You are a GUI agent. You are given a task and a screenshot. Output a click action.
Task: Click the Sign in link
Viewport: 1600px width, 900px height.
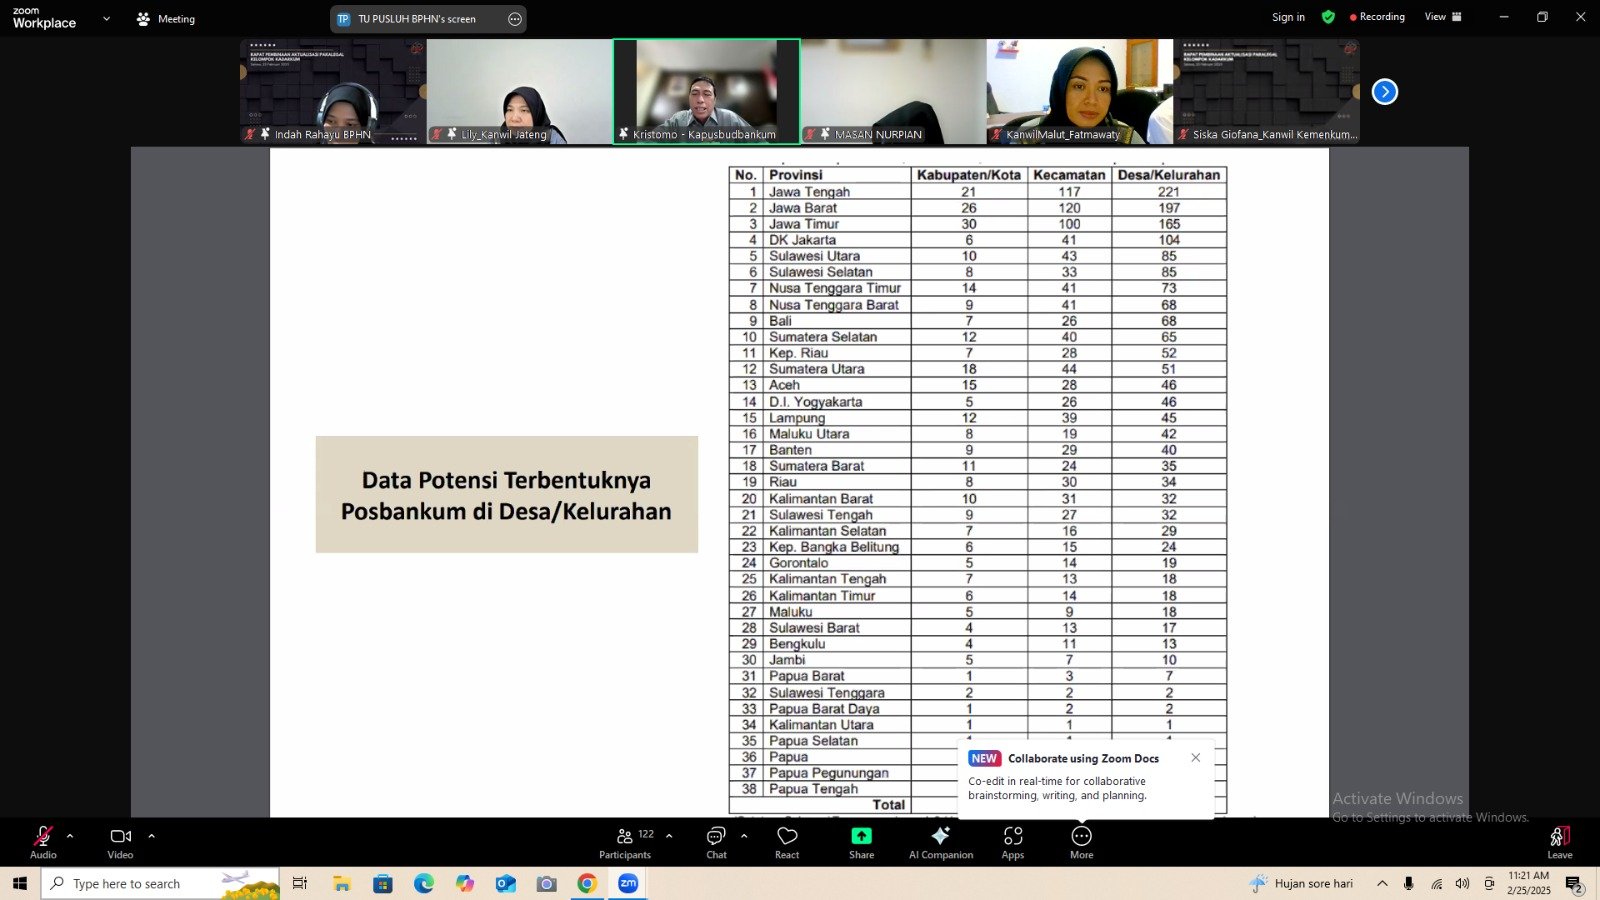(1288, 17)
